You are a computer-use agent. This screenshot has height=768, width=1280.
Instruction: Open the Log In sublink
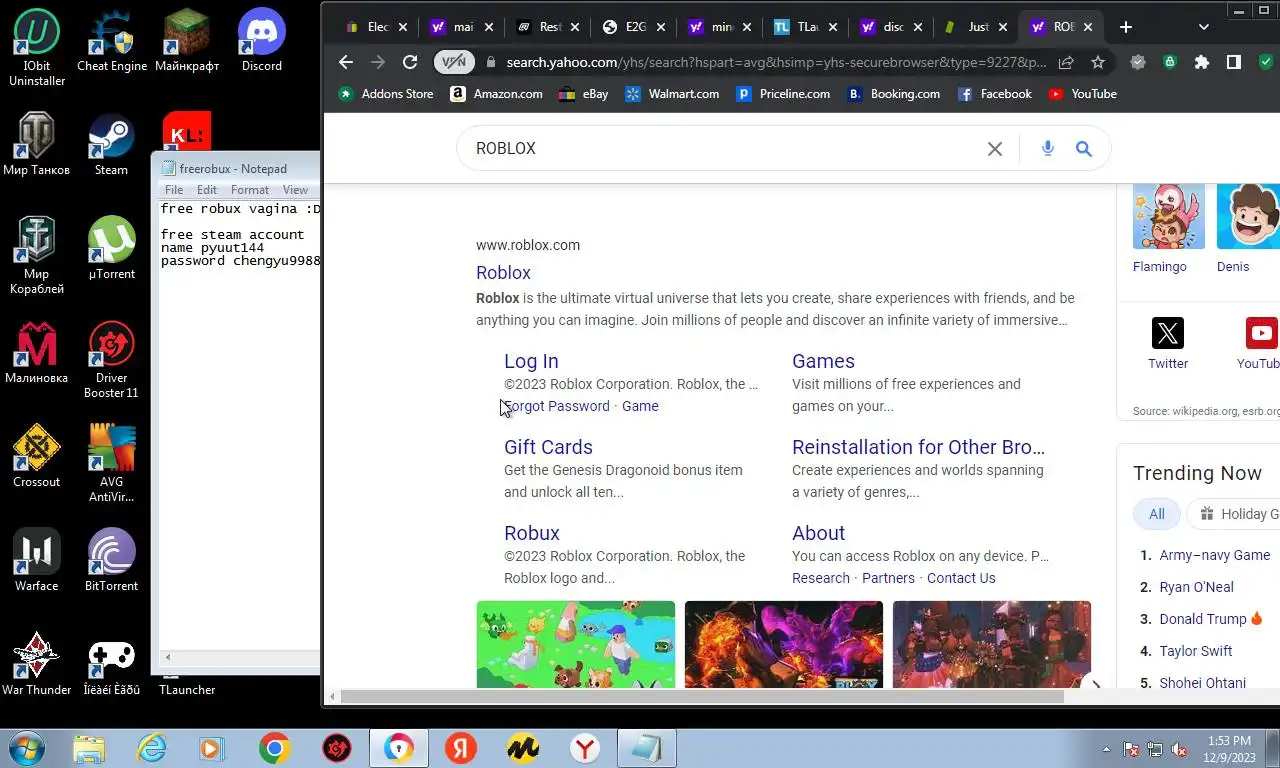tap(531, 361)
